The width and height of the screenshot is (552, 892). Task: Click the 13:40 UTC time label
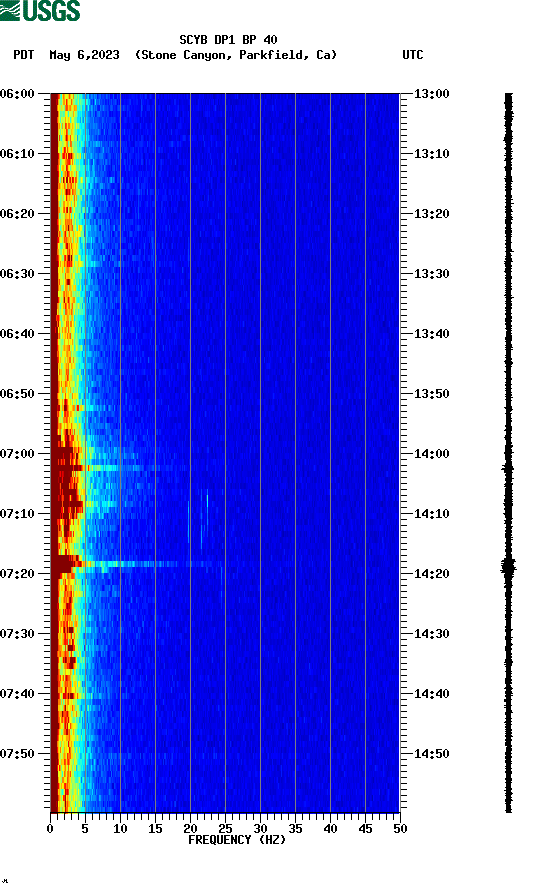click(x=431, y=334)
